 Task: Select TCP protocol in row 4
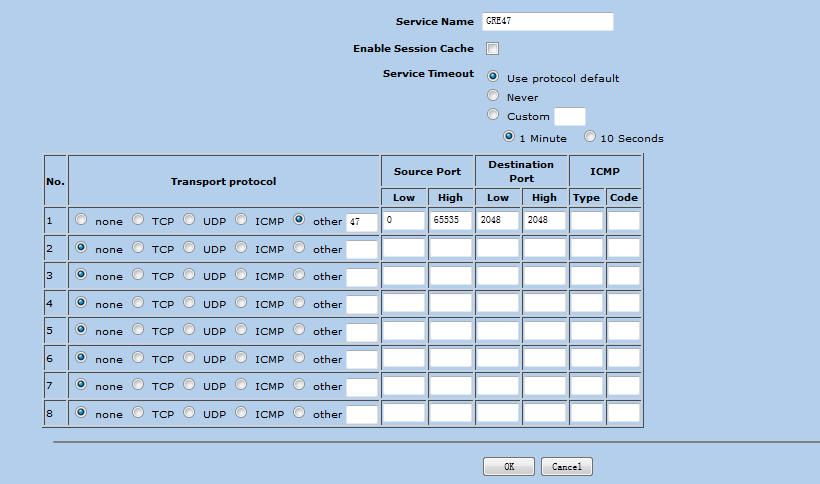tap(138, 302)
